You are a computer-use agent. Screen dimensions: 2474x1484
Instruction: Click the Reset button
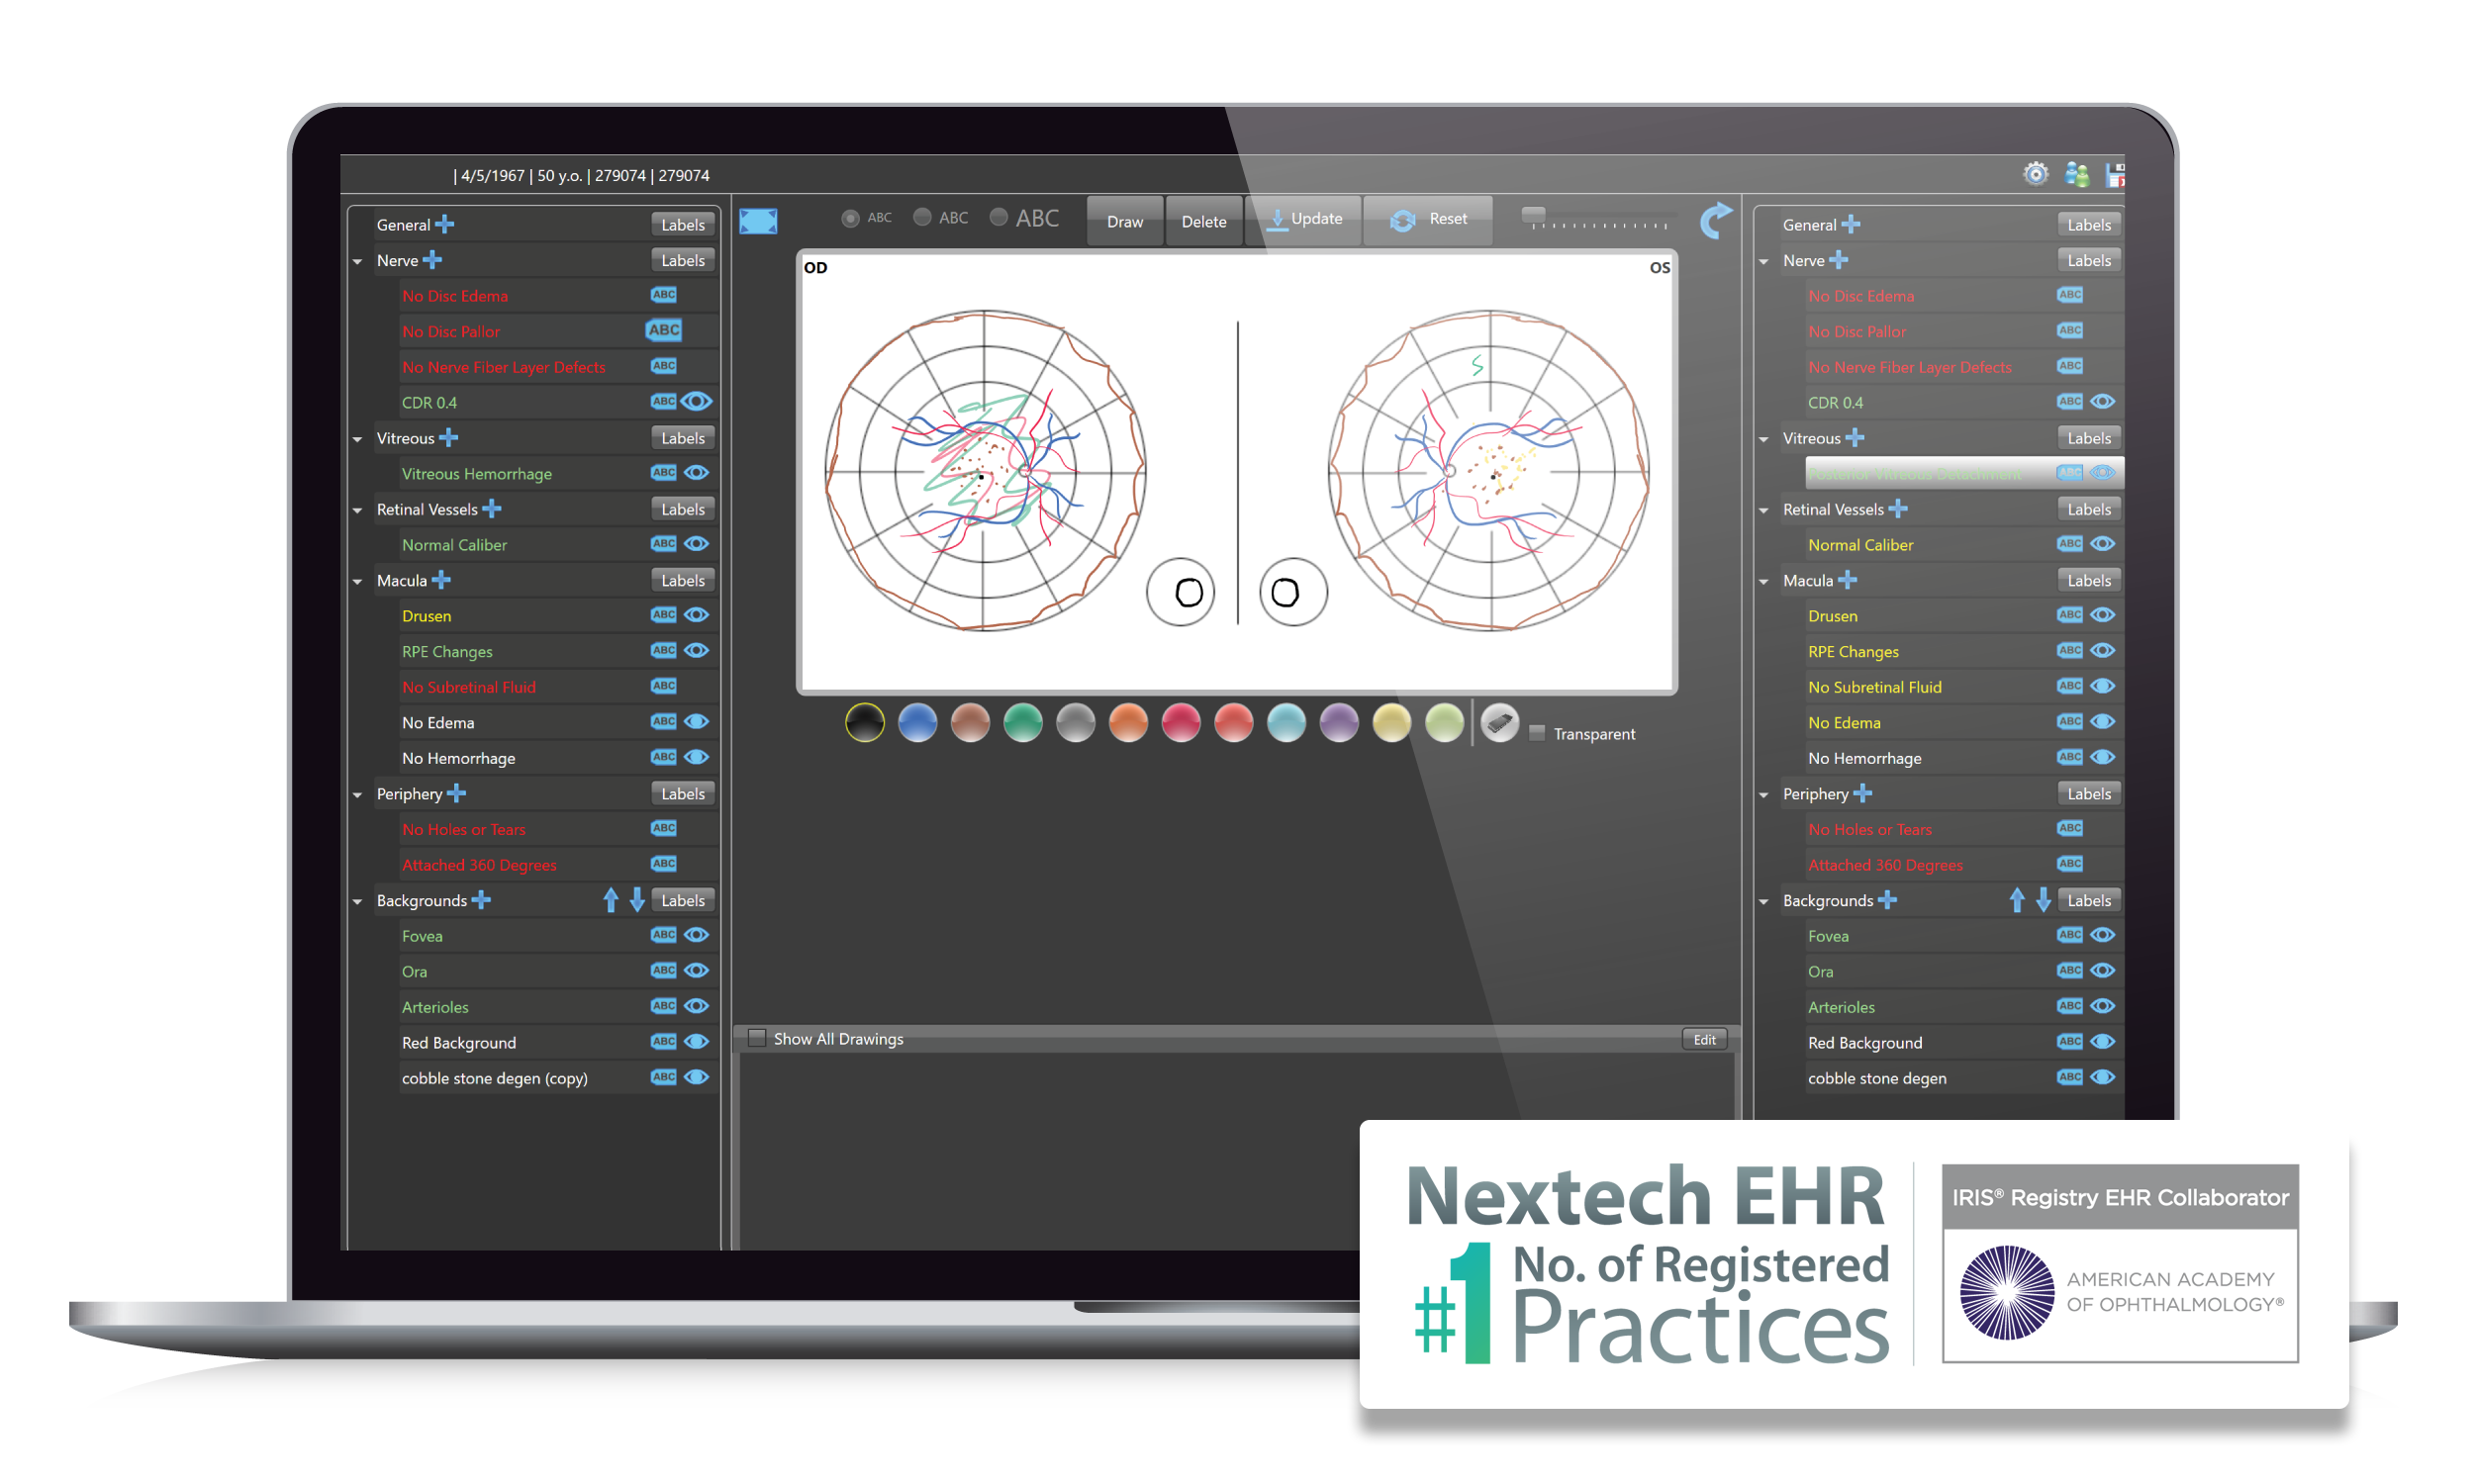(1429, 220)
